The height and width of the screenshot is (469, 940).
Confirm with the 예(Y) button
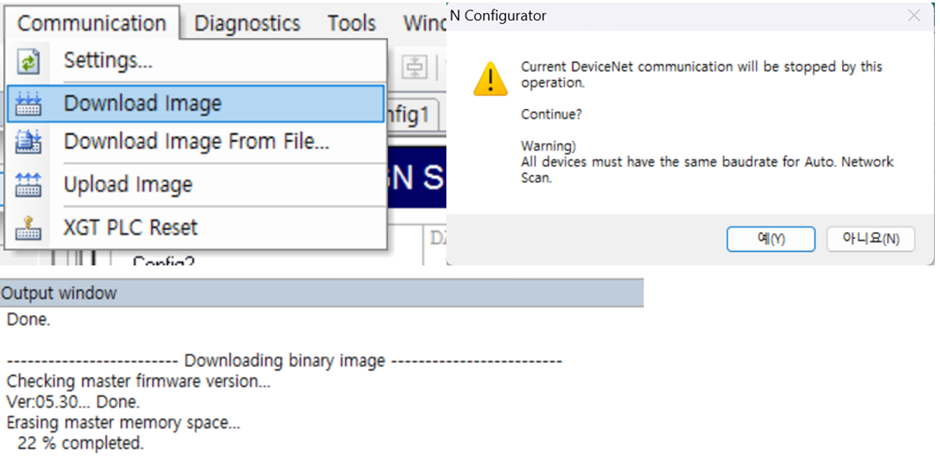tap(770, 239)
